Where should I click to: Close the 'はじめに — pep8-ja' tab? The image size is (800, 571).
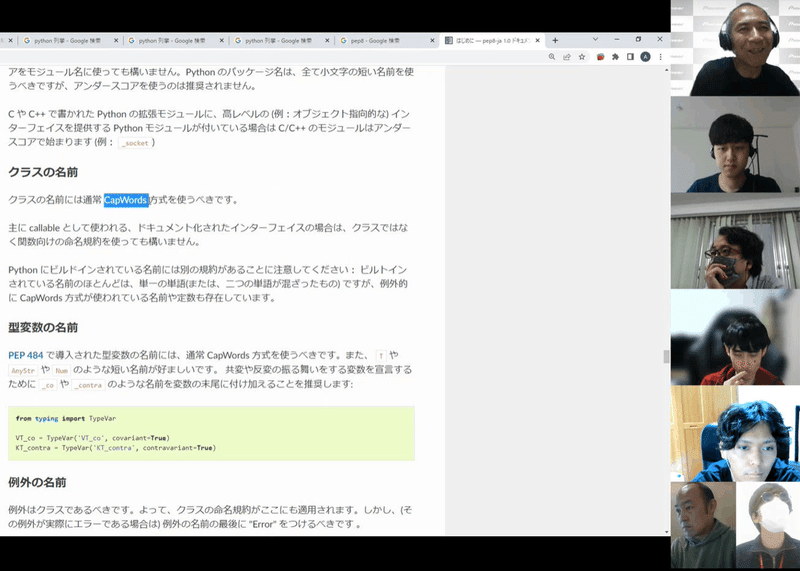(538, 40)
